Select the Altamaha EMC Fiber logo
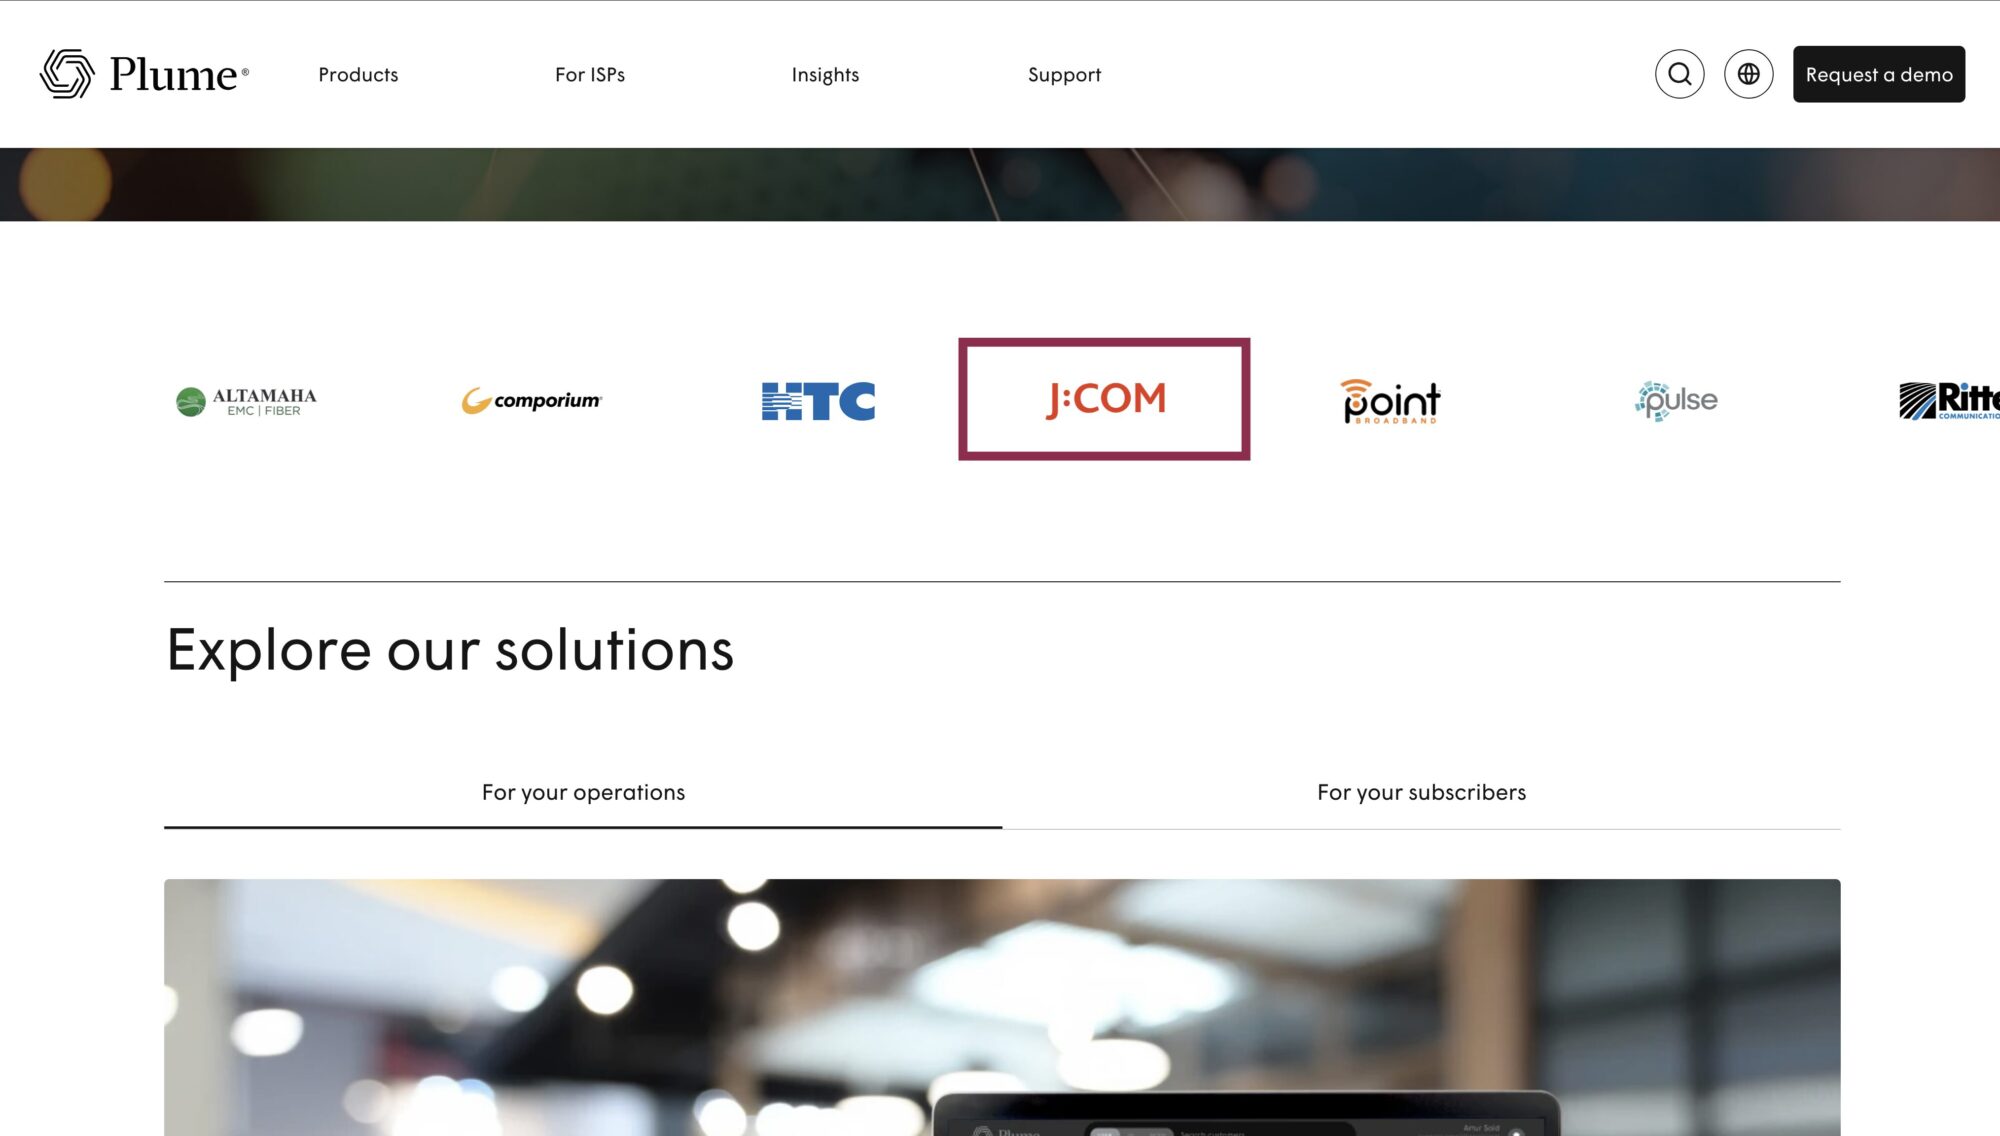This screenshot has height=1136, width=2000. click(x=246, y=402)
